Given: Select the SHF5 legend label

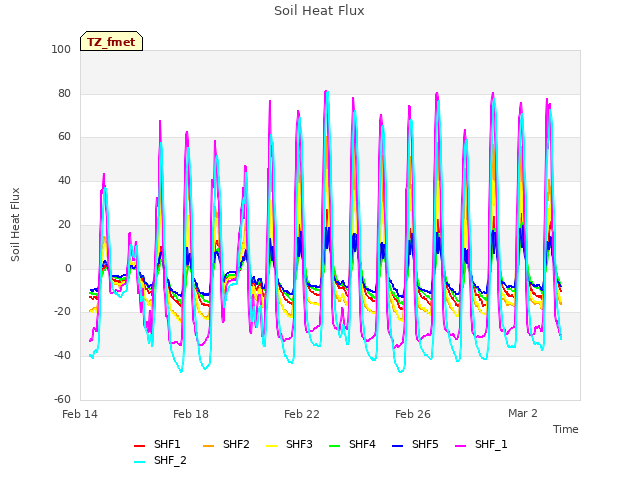Looking at the screenshot, I should click(425, 444).
